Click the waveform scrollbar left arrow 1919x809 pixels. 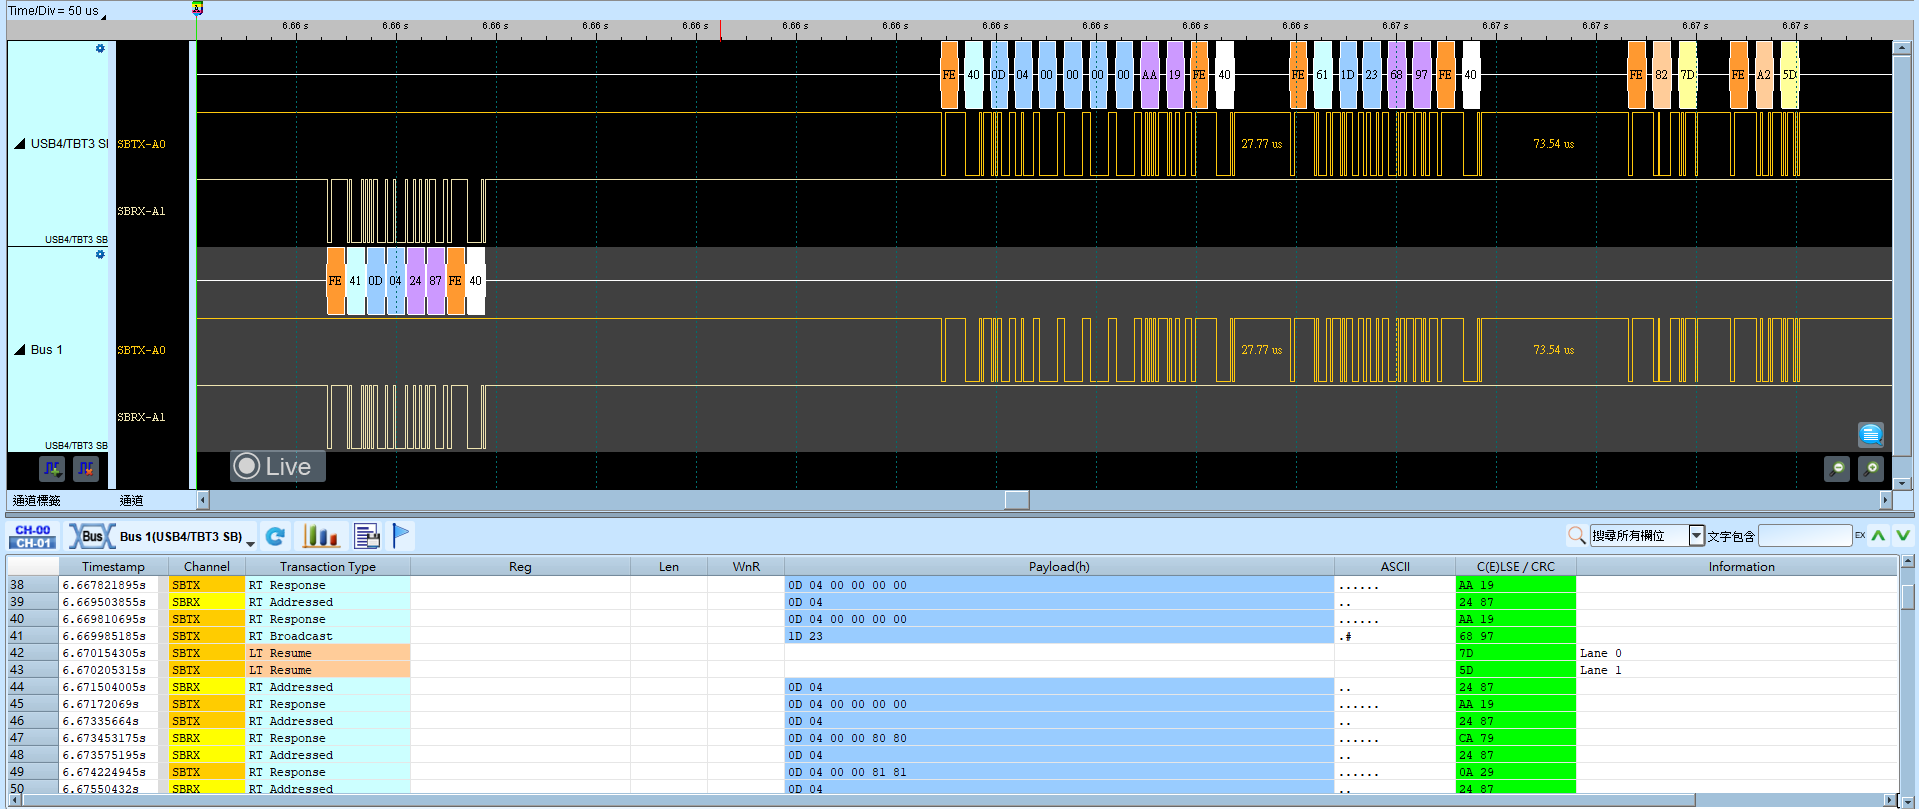click(x=203, y=500)
